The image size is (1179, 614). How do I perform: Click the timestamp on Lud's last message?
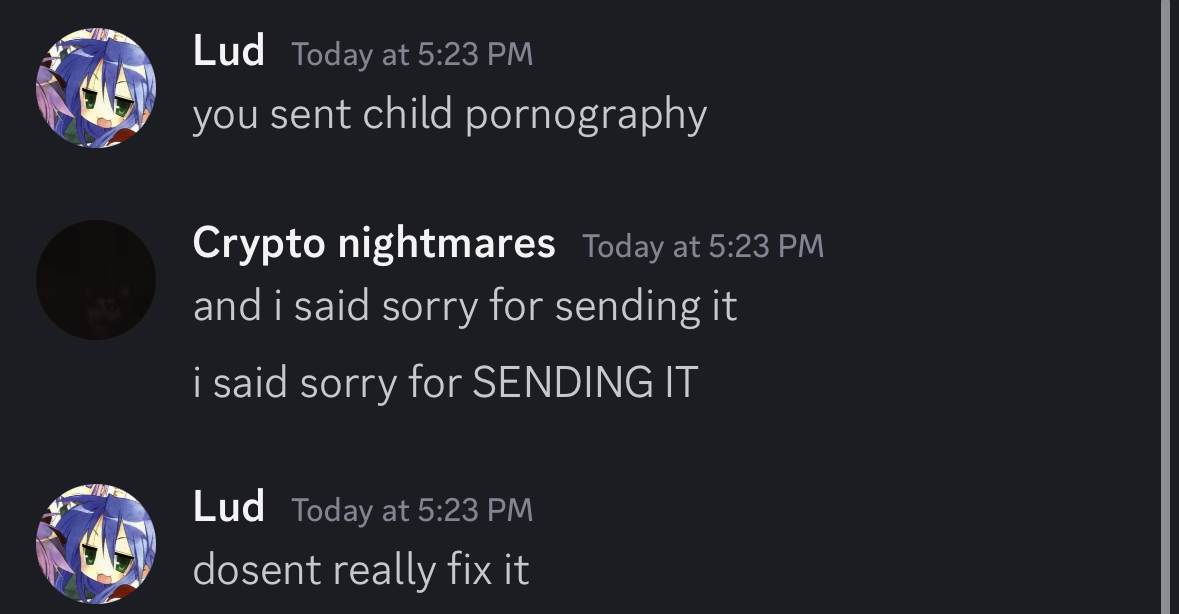click(412, 510)
